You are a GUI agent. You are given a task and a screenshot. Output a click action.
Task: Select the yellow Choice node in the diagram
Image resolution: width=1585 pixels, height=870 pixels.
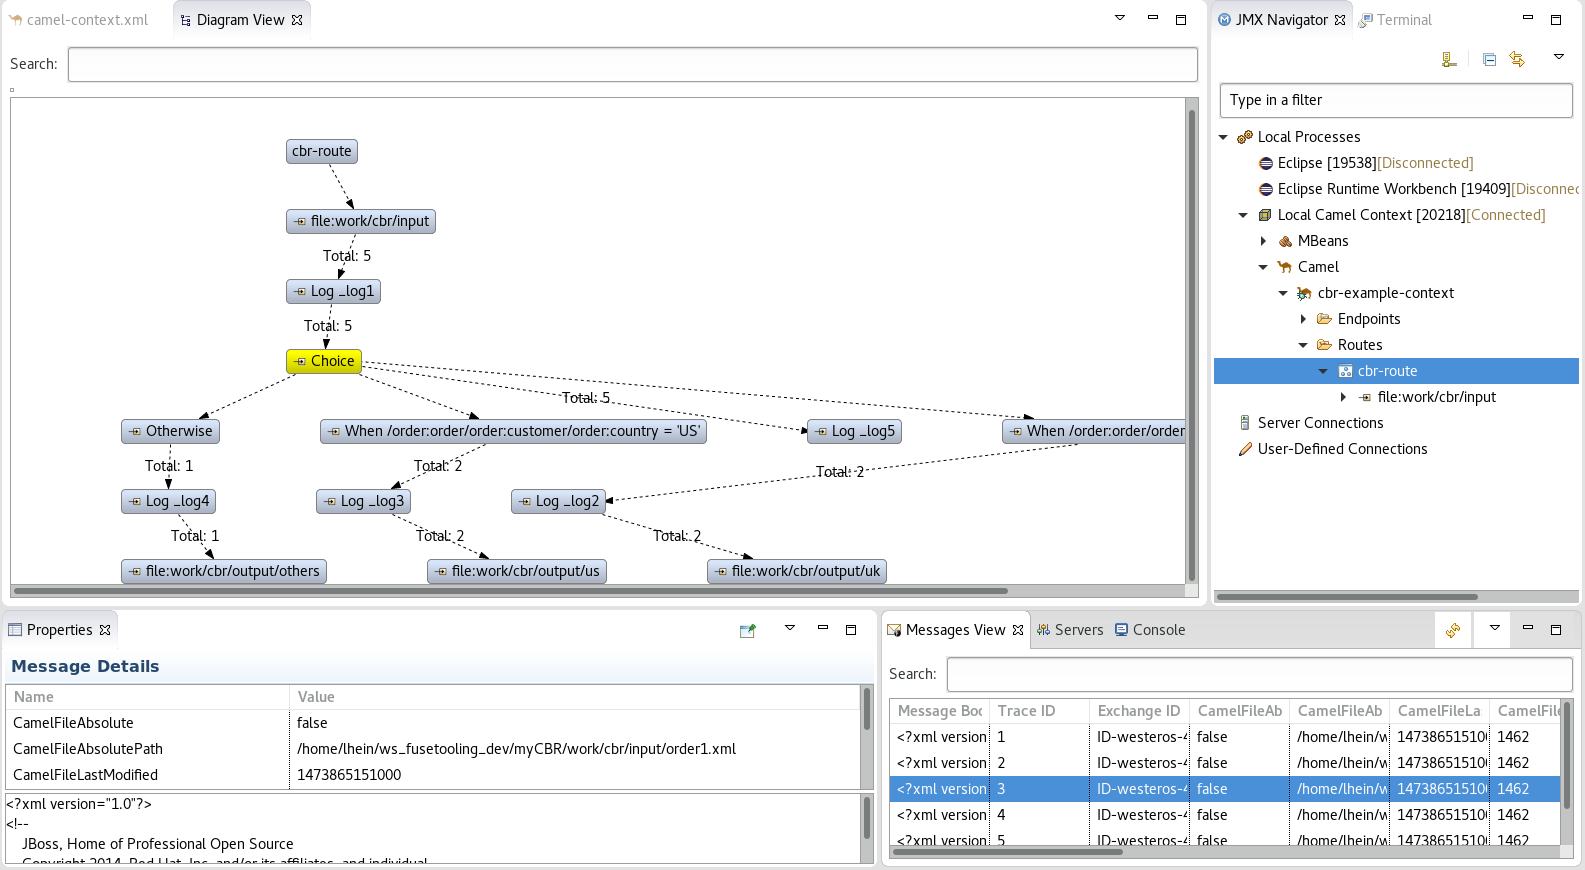[324, 361]
